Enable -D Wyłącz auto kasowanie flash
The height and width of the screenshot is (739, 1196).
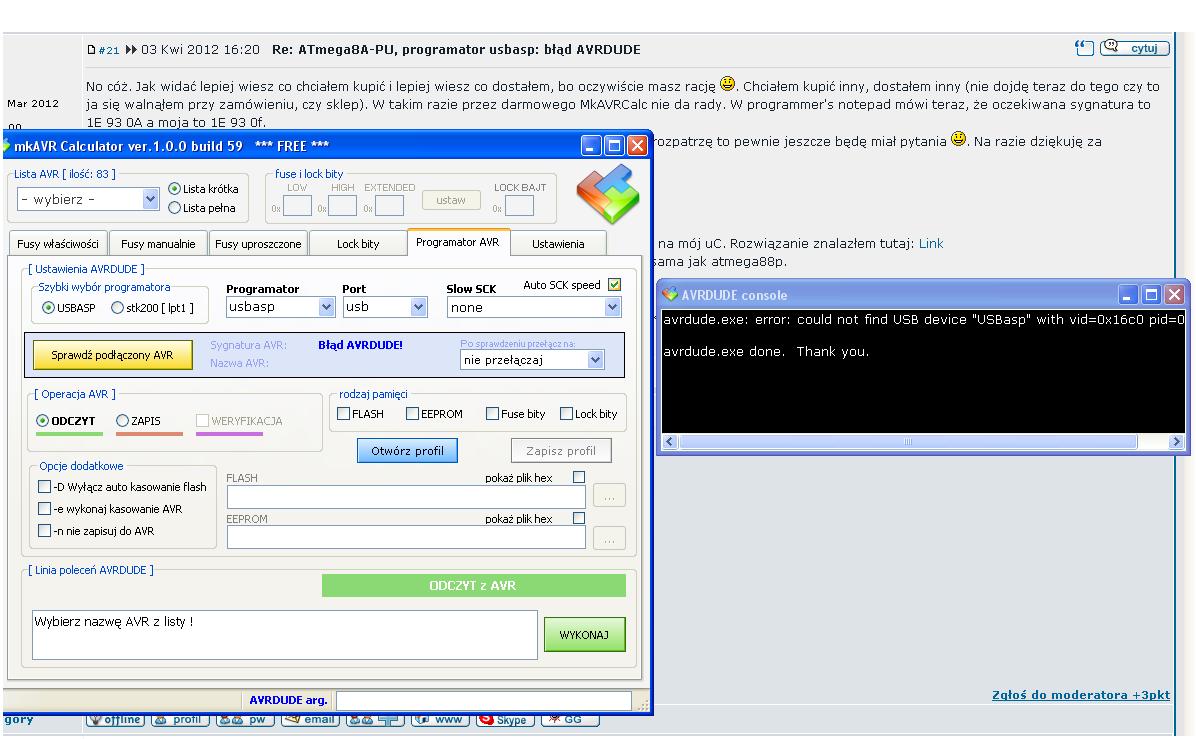45,487
